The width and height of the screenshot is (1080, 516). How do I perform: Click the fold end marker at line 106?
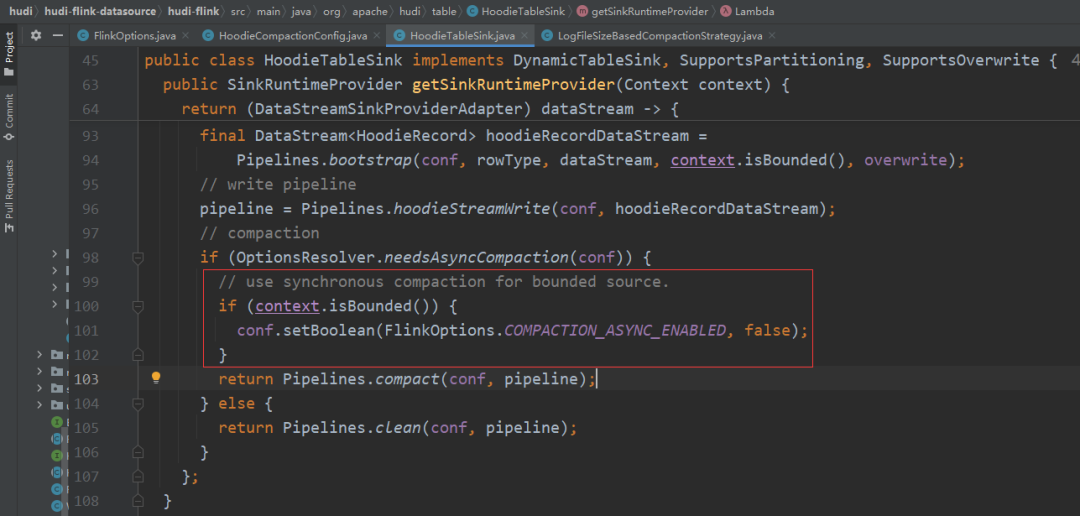pos(138,452)
